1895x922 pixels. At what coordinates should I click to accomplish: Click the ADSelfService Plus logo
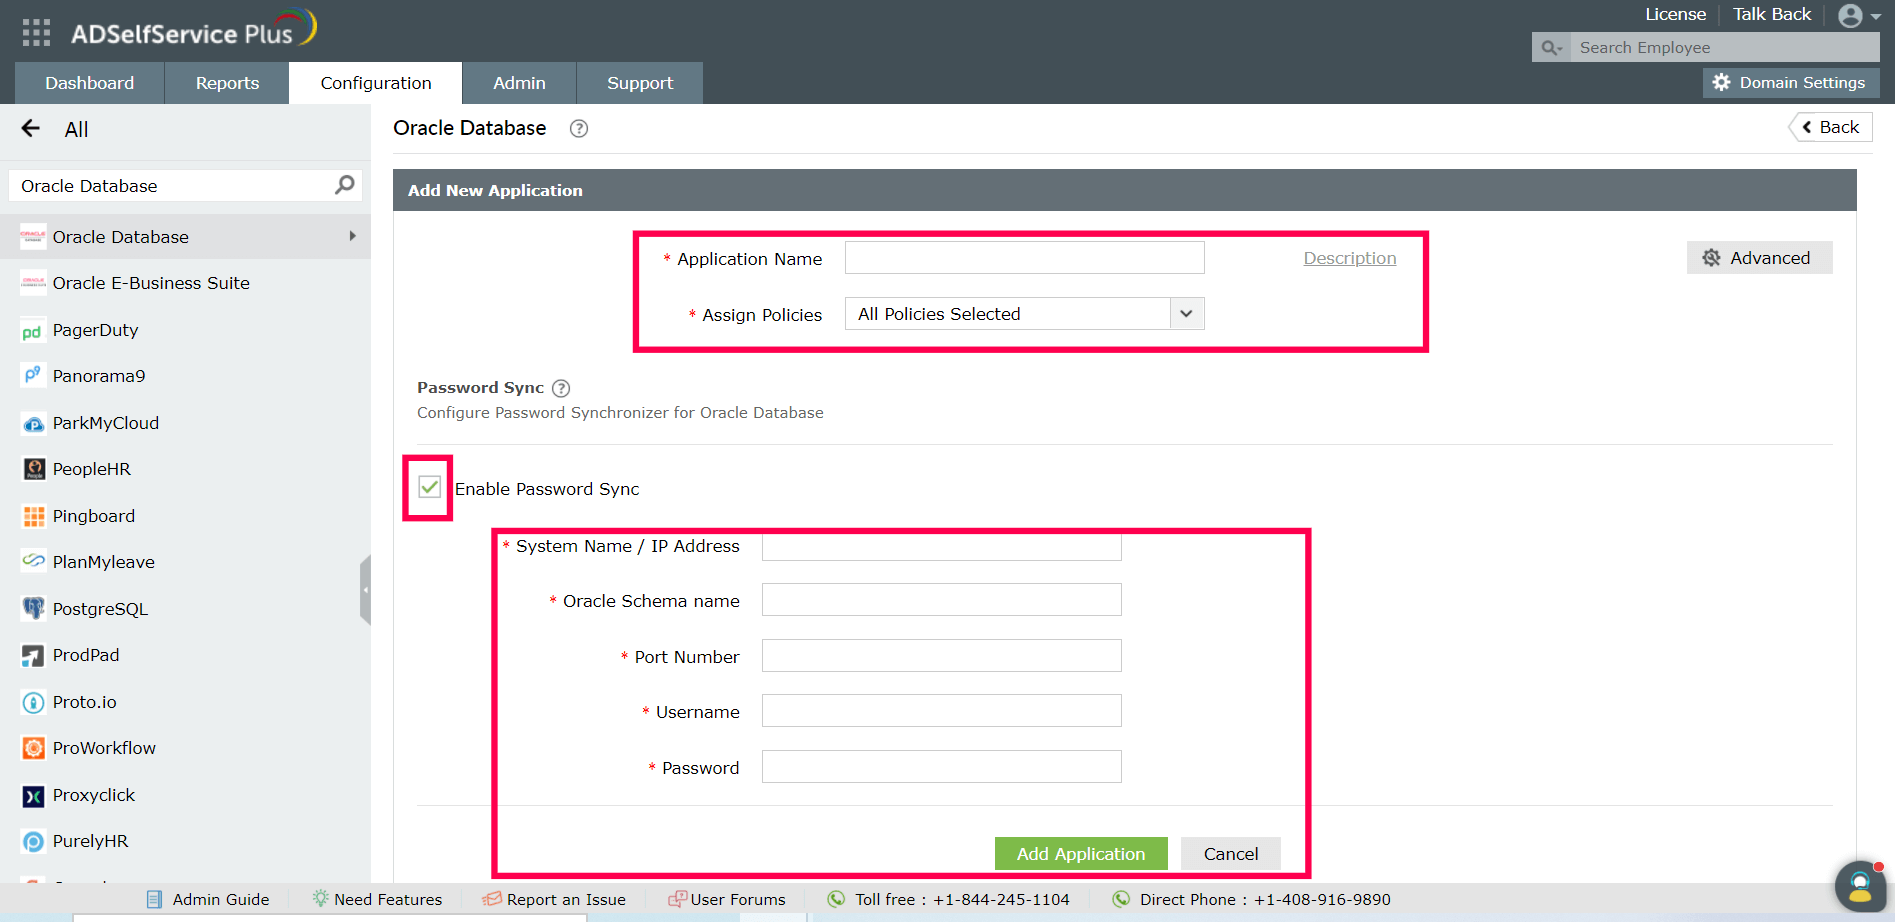194,30
